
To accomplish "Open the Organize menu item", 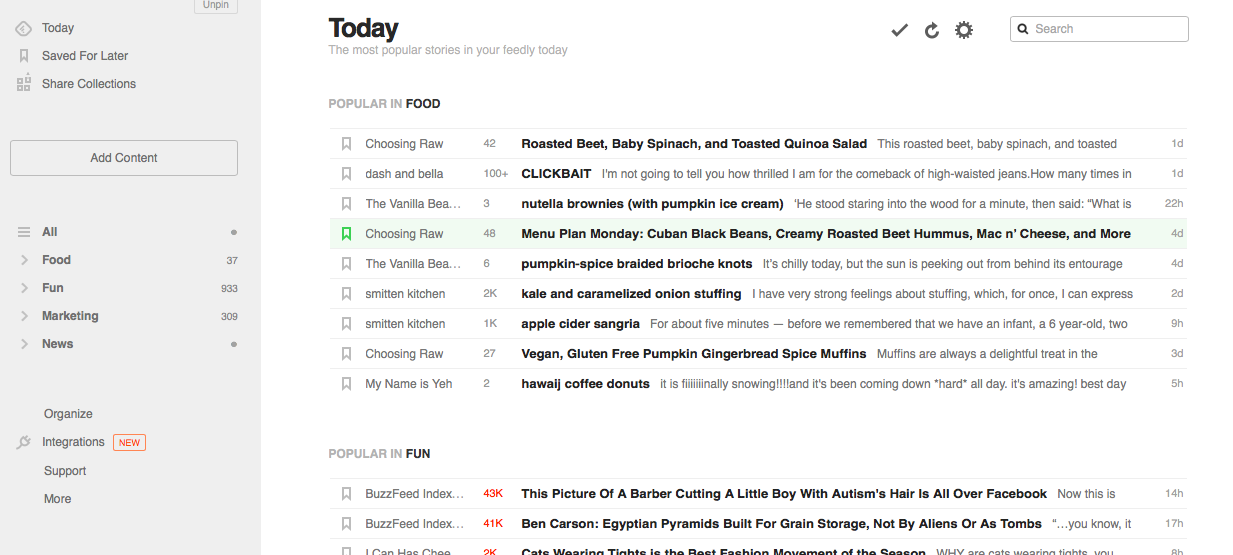I will click(x=68, y=414).
